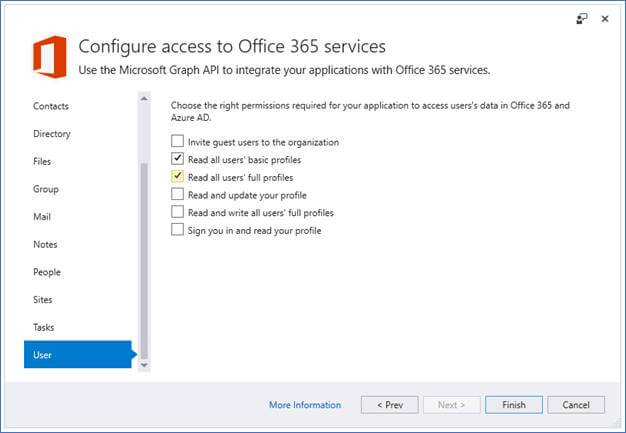Image resolution: width=626 pixels, height=433 pixels.
Task: Go to the Mail permissions tab
Action: coord(42,217)
